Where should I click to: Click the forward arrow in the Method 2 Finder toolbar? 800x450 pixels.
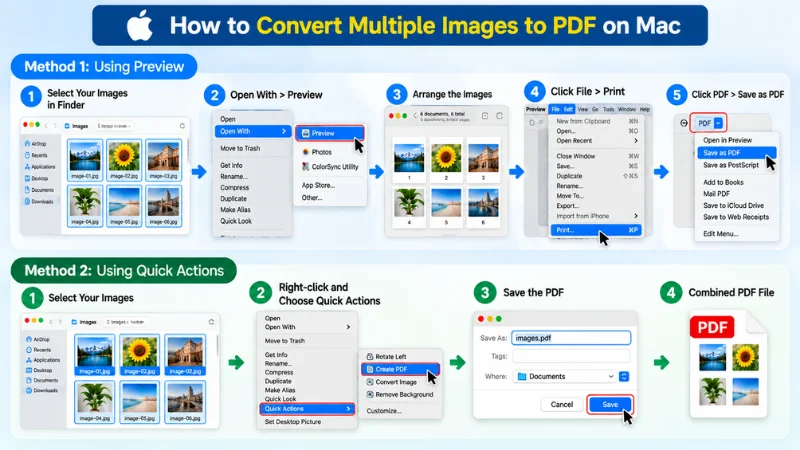coord(60,322)
